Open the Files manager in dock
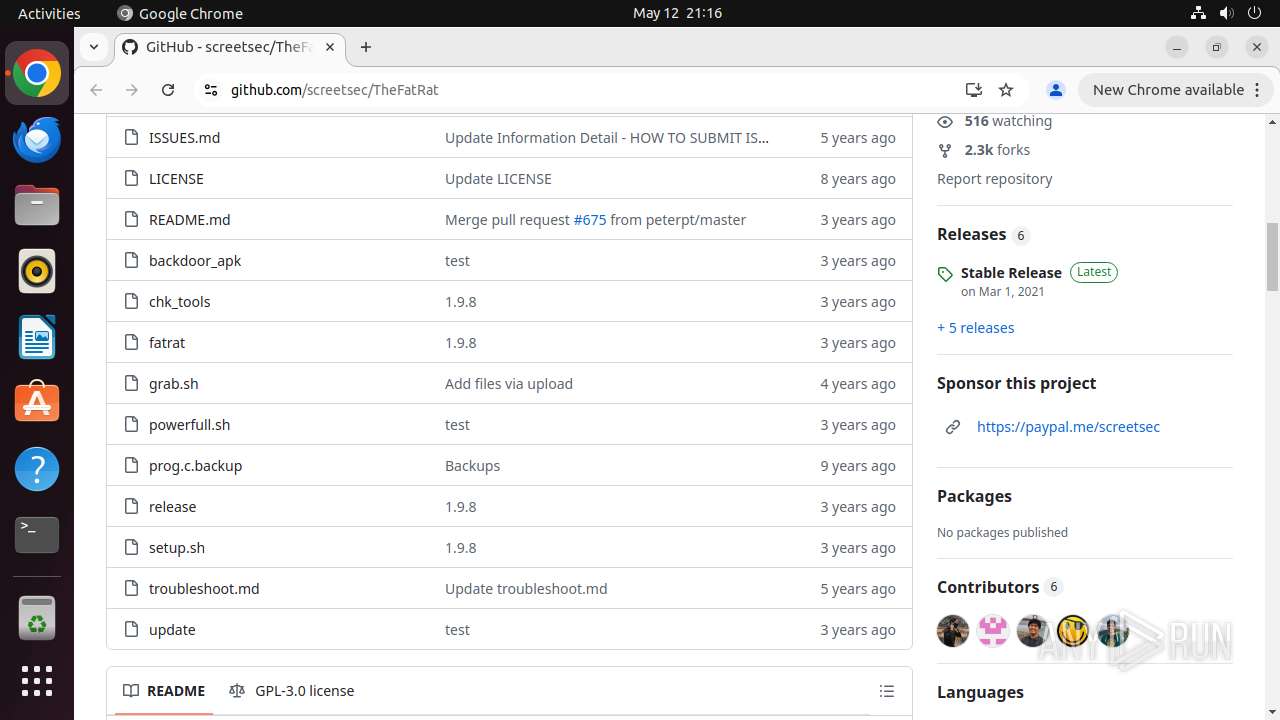 pyautogui.click(x=37, y=206)
